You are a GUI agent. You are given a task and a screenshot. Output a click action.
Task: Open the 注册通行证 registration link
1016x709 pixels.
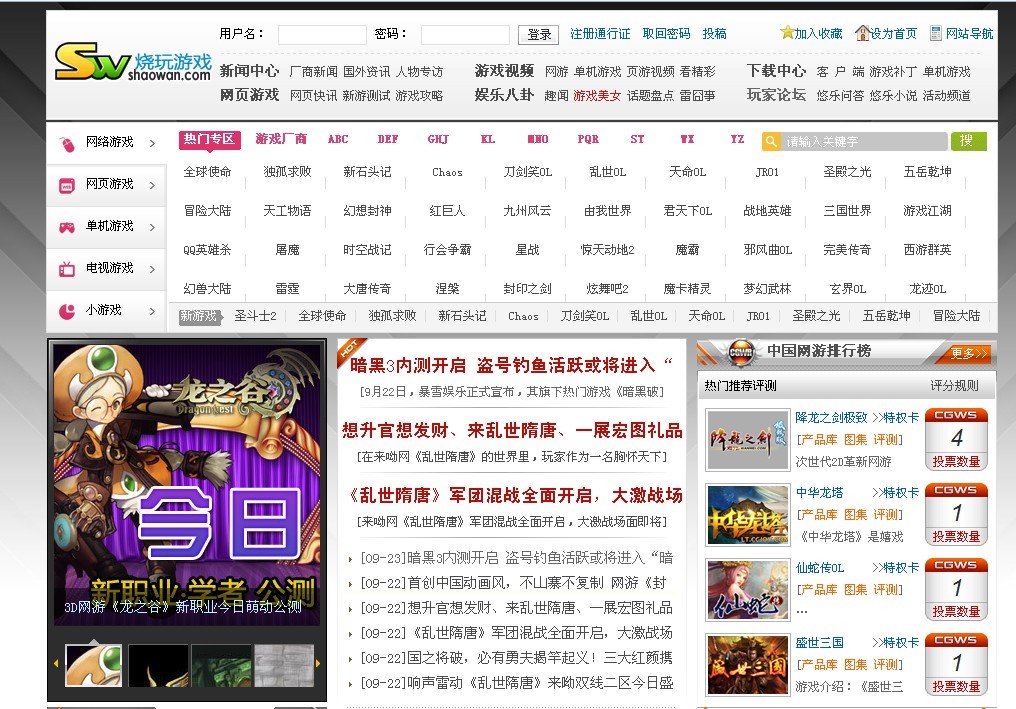pyautogui.click(x=600, y=34)
